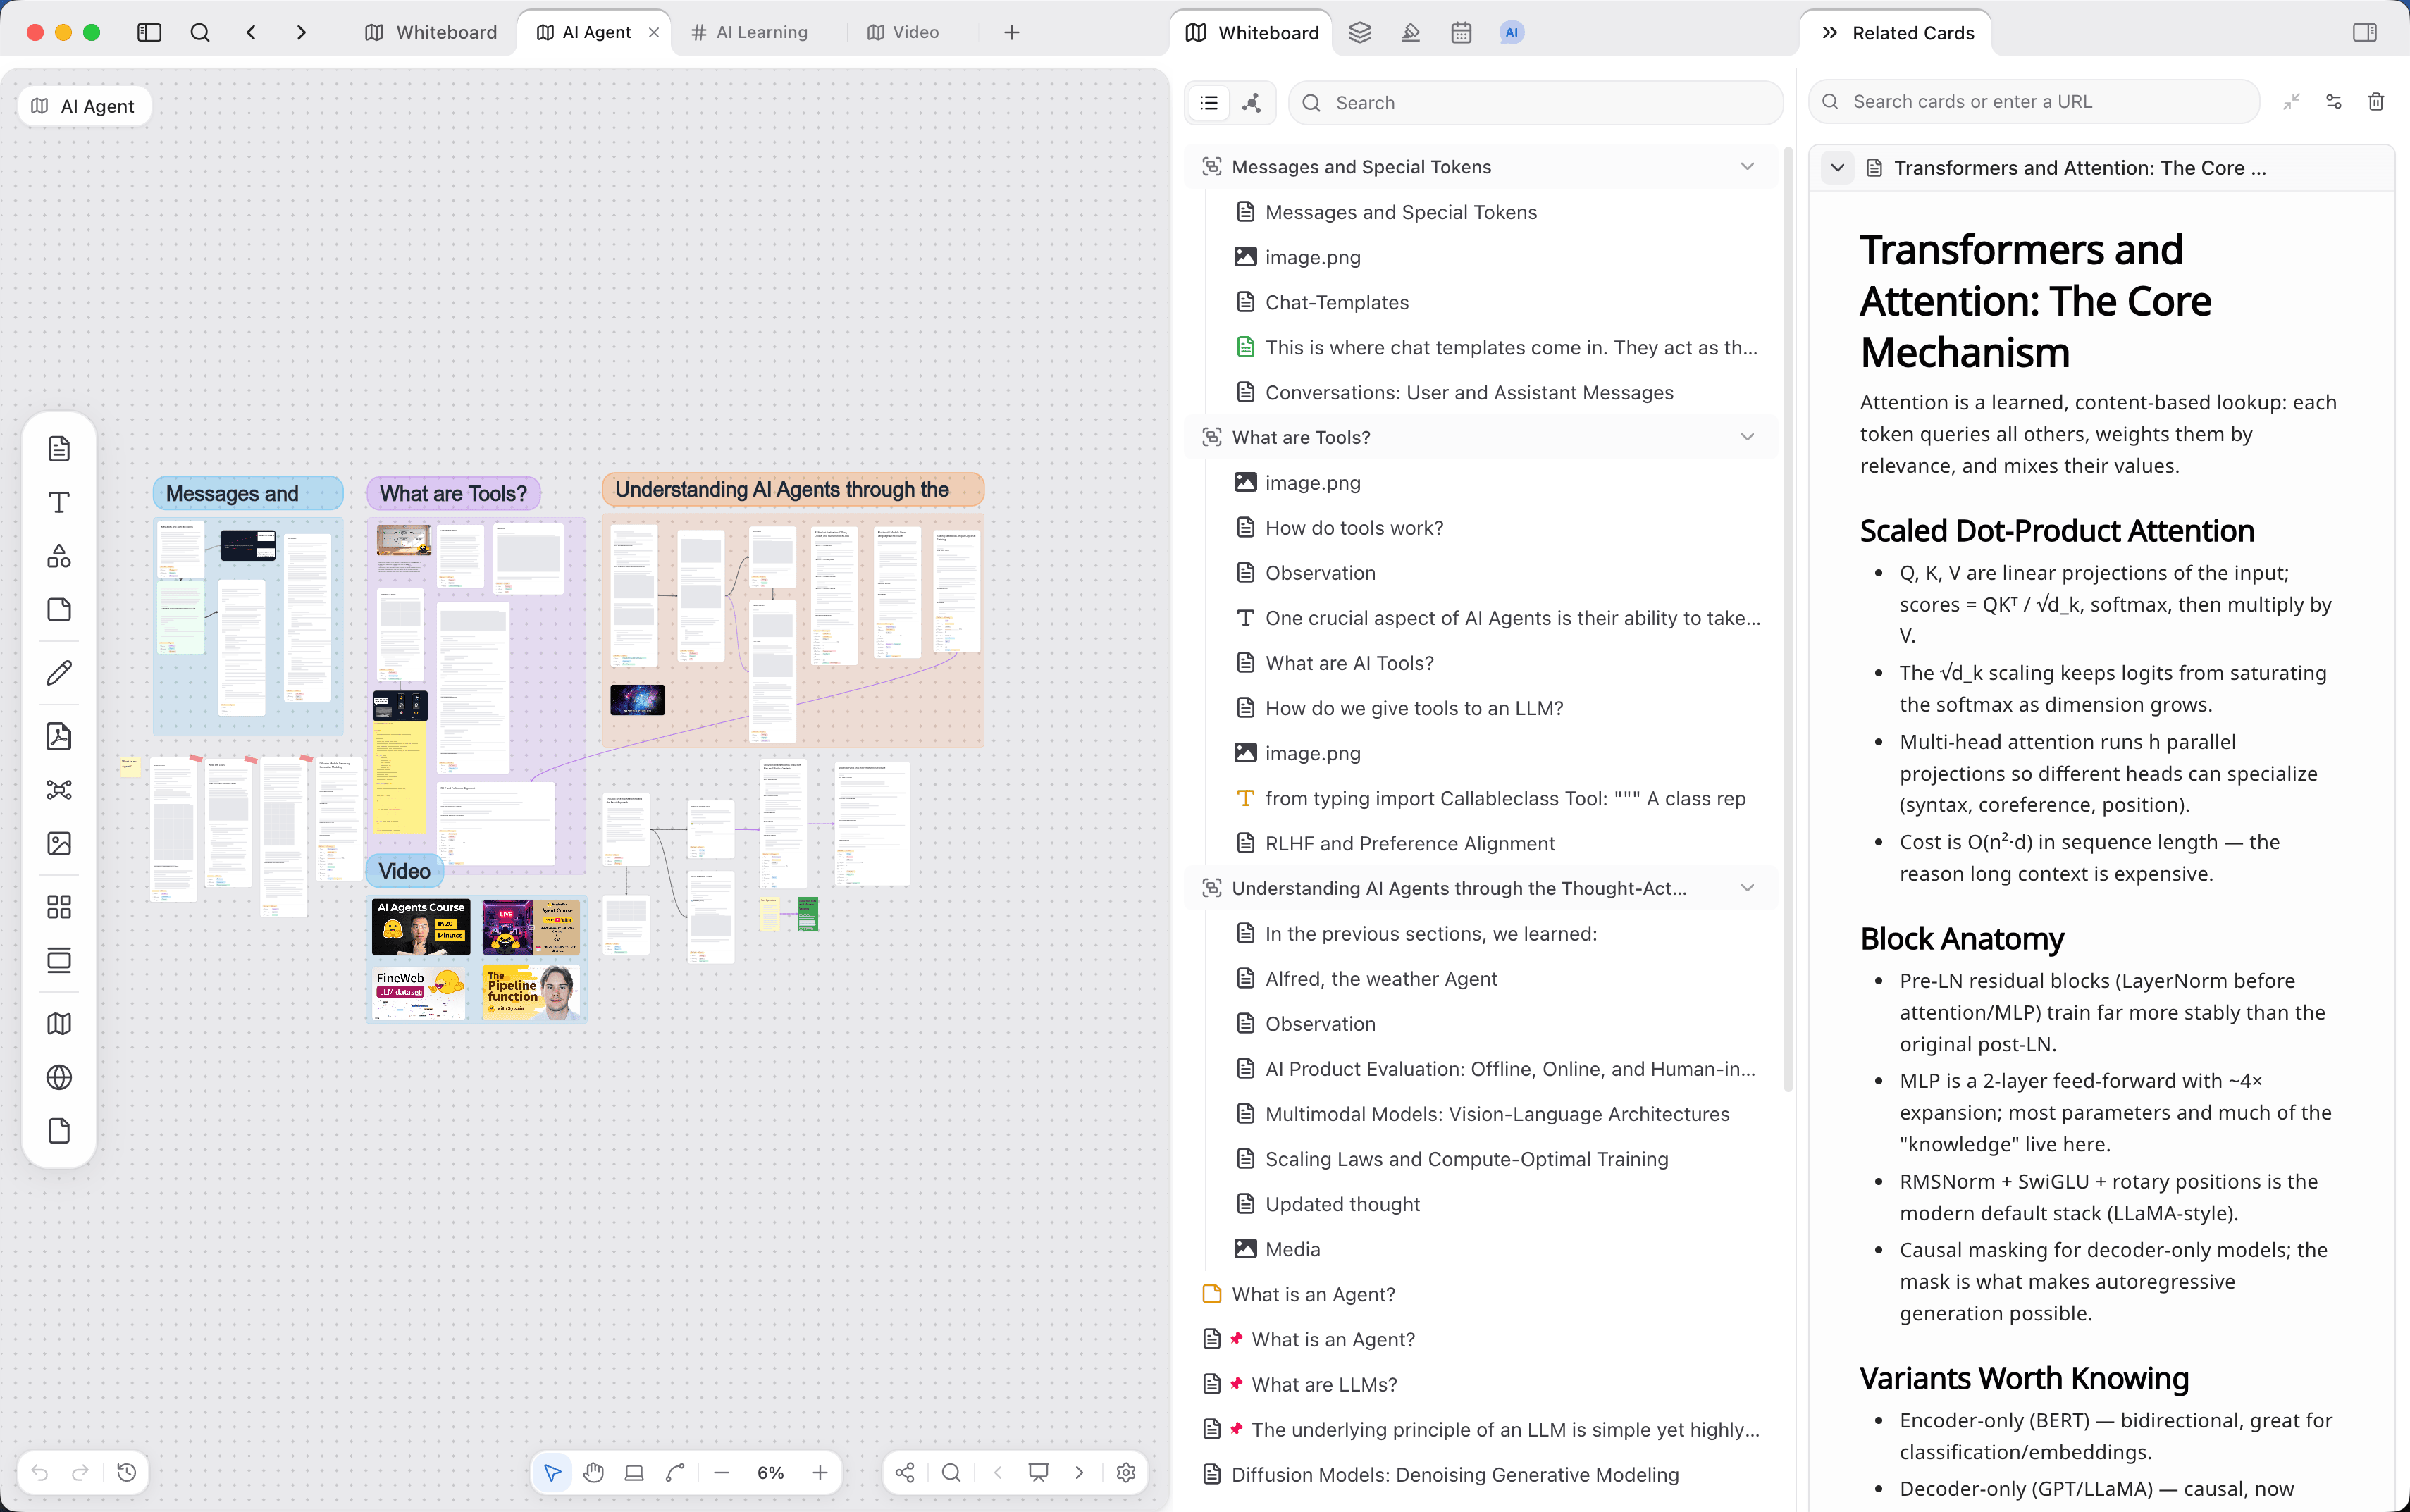Click the AI Agent whiteboard title button
Image resolution: width=2410 pixels, height=1512 pixels.
tap(84, 106)
